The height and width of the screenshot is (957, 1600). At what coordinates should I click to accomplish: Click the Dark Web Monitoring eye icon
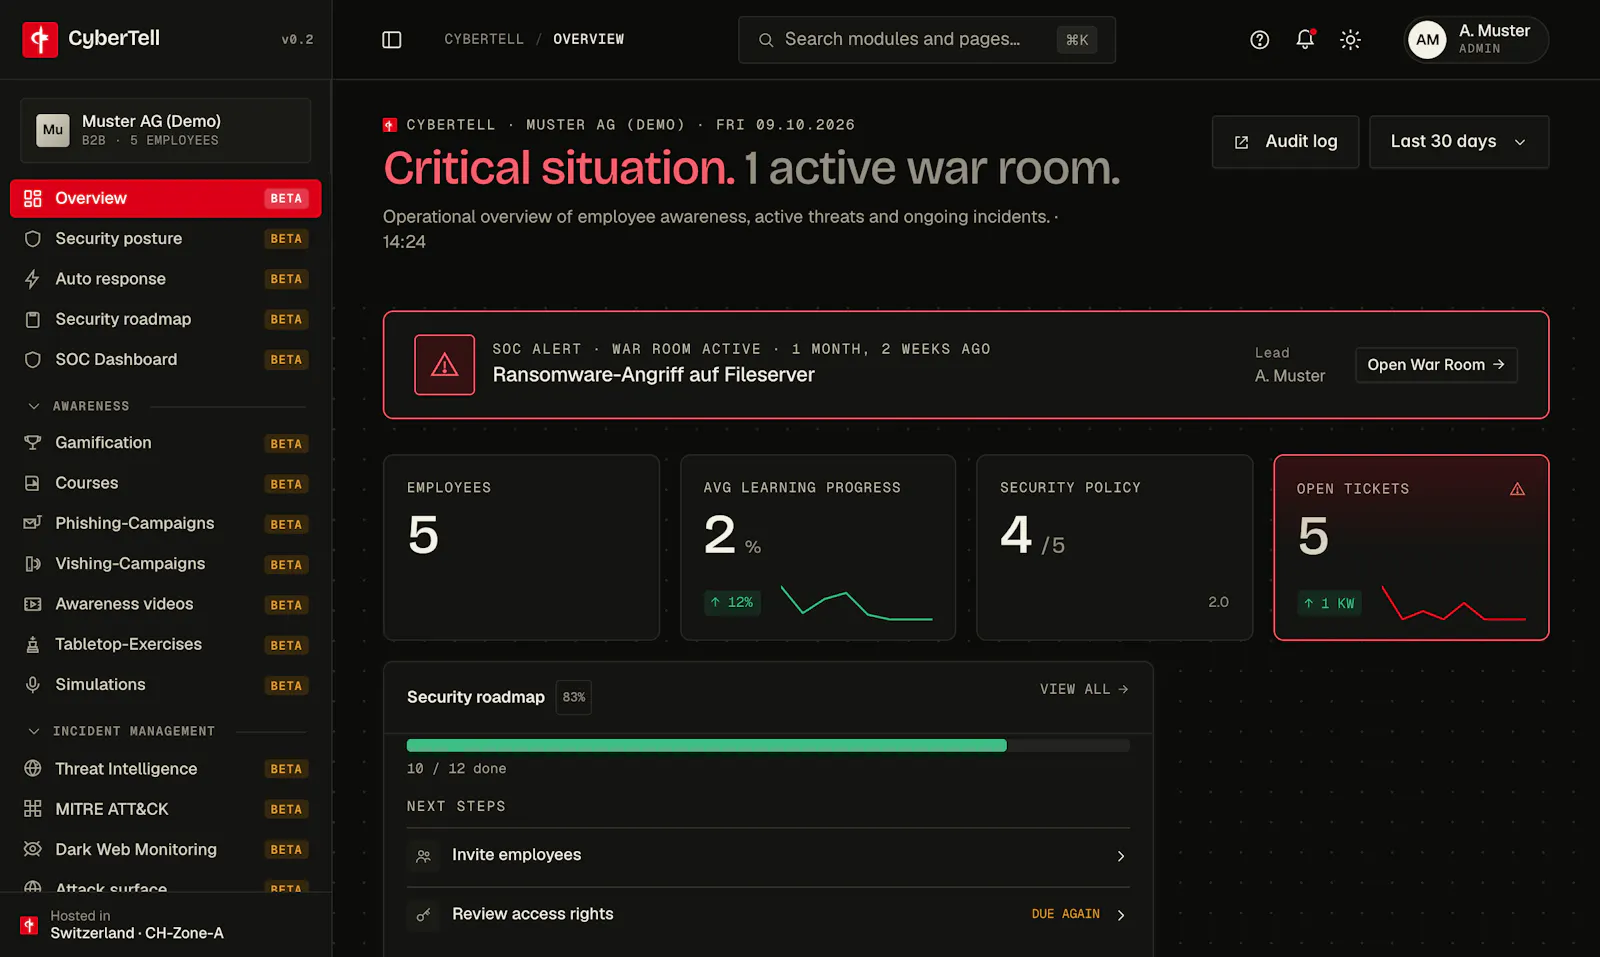coord(33,849)
